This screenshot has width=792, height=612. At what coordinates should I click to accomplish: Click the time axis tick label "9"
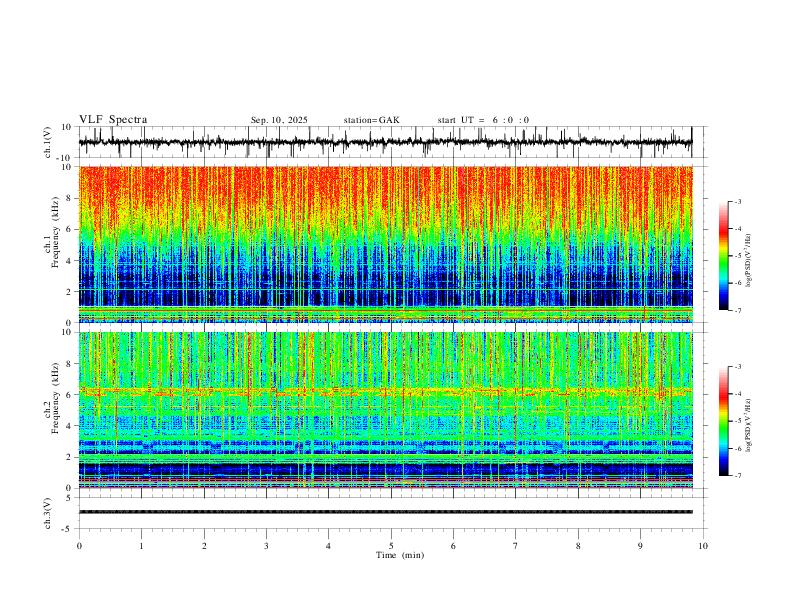tap(640, 546)
